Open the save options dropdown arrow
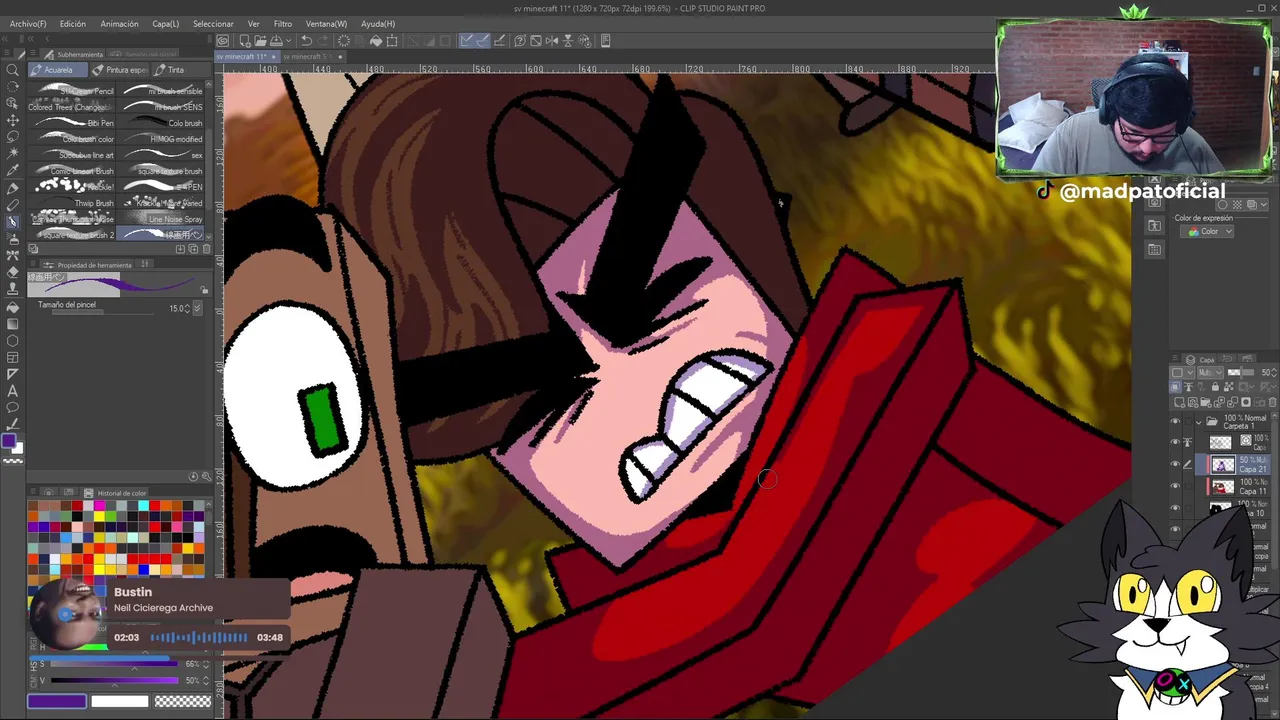 coord(288,41)
